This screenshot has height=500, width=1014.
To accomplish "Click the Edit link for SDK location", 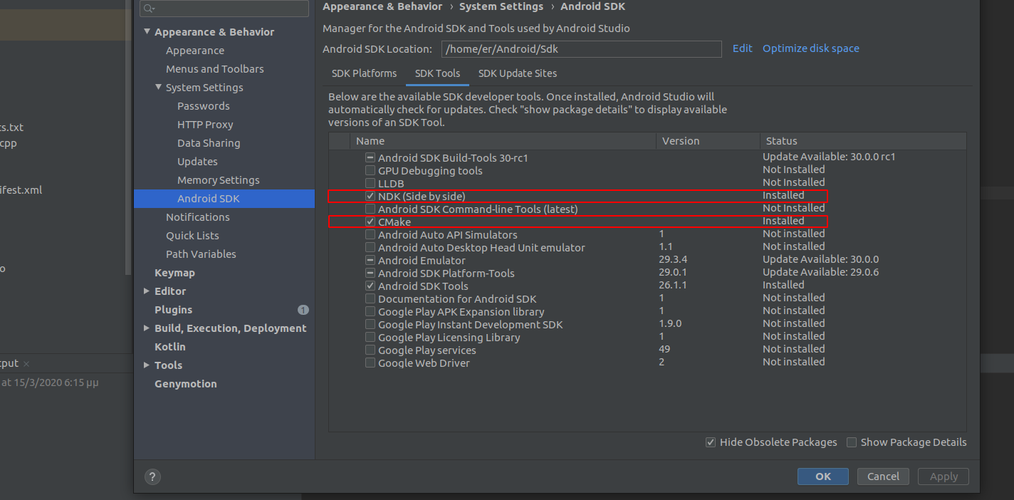I will tap(742, 48).
